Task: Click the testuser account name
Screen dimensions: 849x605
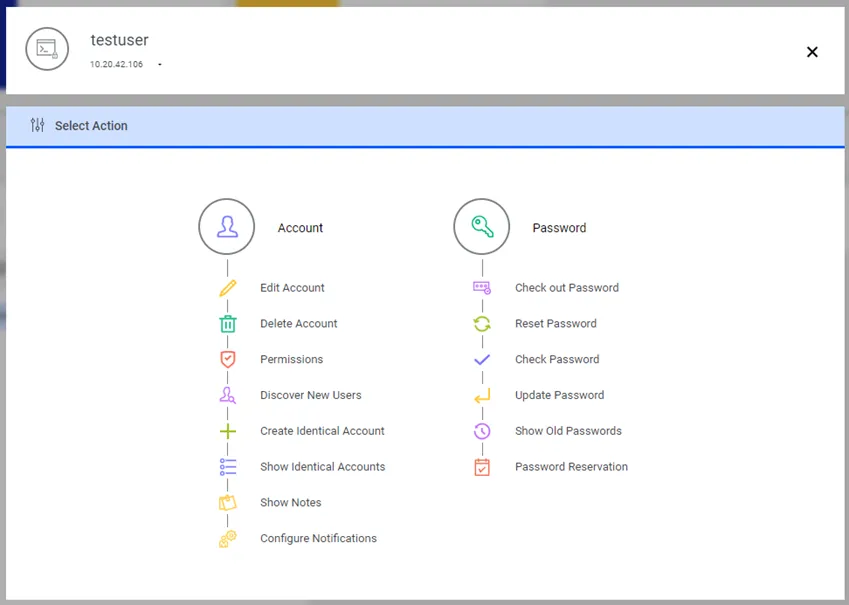Action: pos(119,40)
